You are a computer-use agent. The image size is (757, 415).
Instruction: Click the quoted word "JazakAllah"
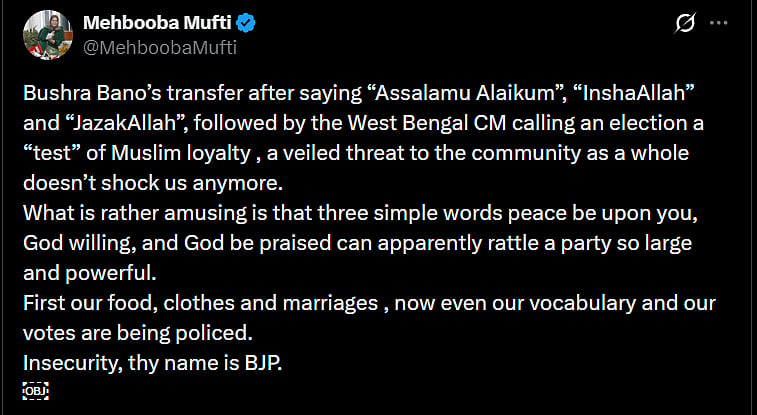click(x=126, y=123)
